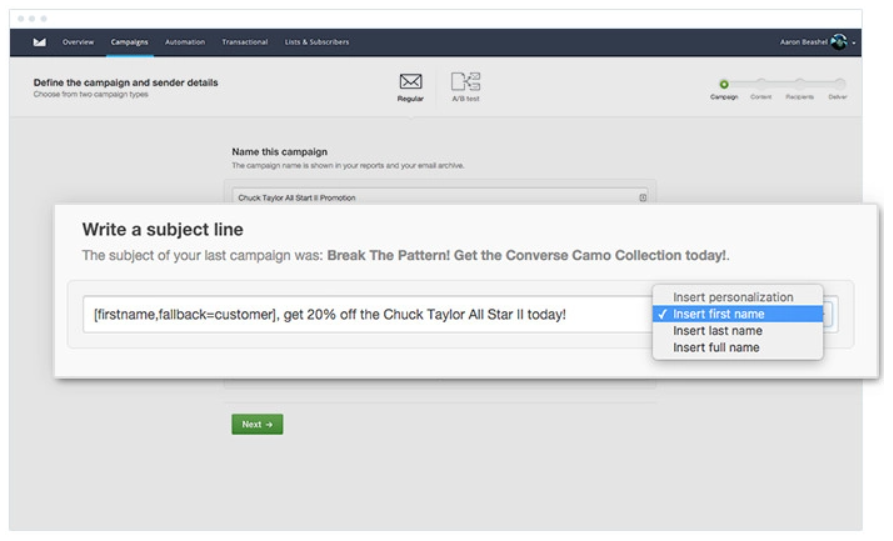Open the Transactional section
Image resolution: width=893 pixels, height=541 pixels.
(x=245, y=42)
